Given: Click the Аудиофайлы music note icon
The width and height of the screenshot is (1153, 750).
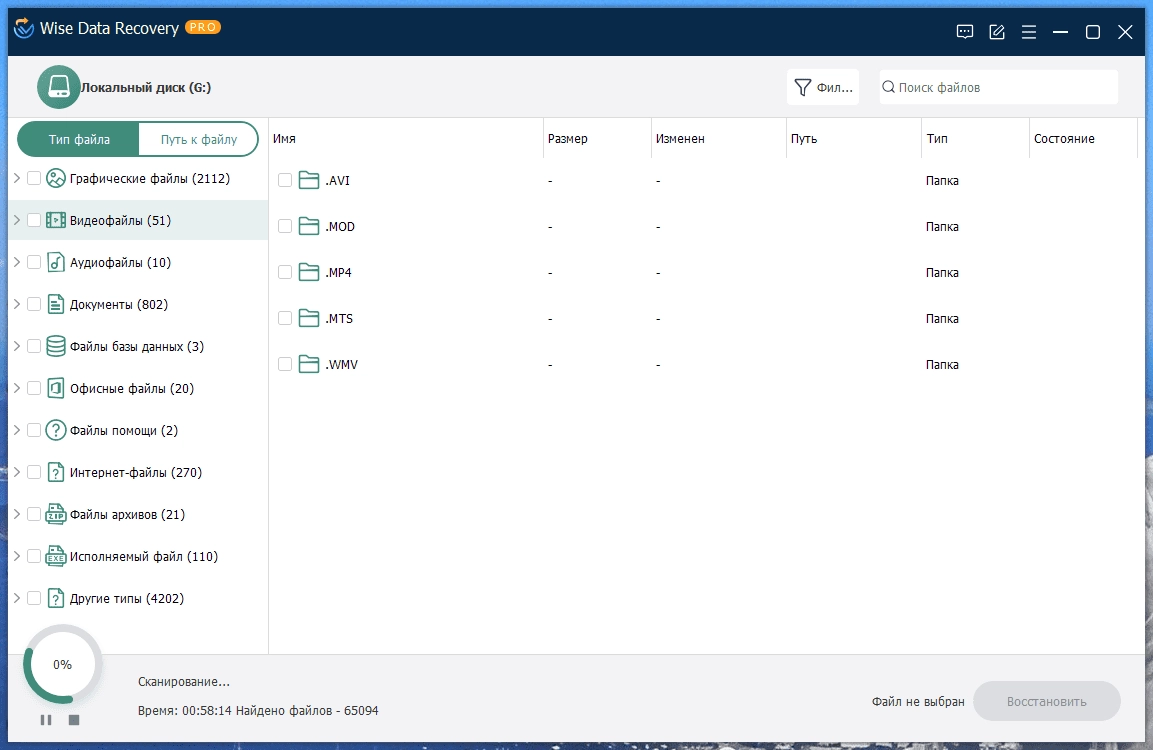Looking at the screenshot, I should pos(56,262).
